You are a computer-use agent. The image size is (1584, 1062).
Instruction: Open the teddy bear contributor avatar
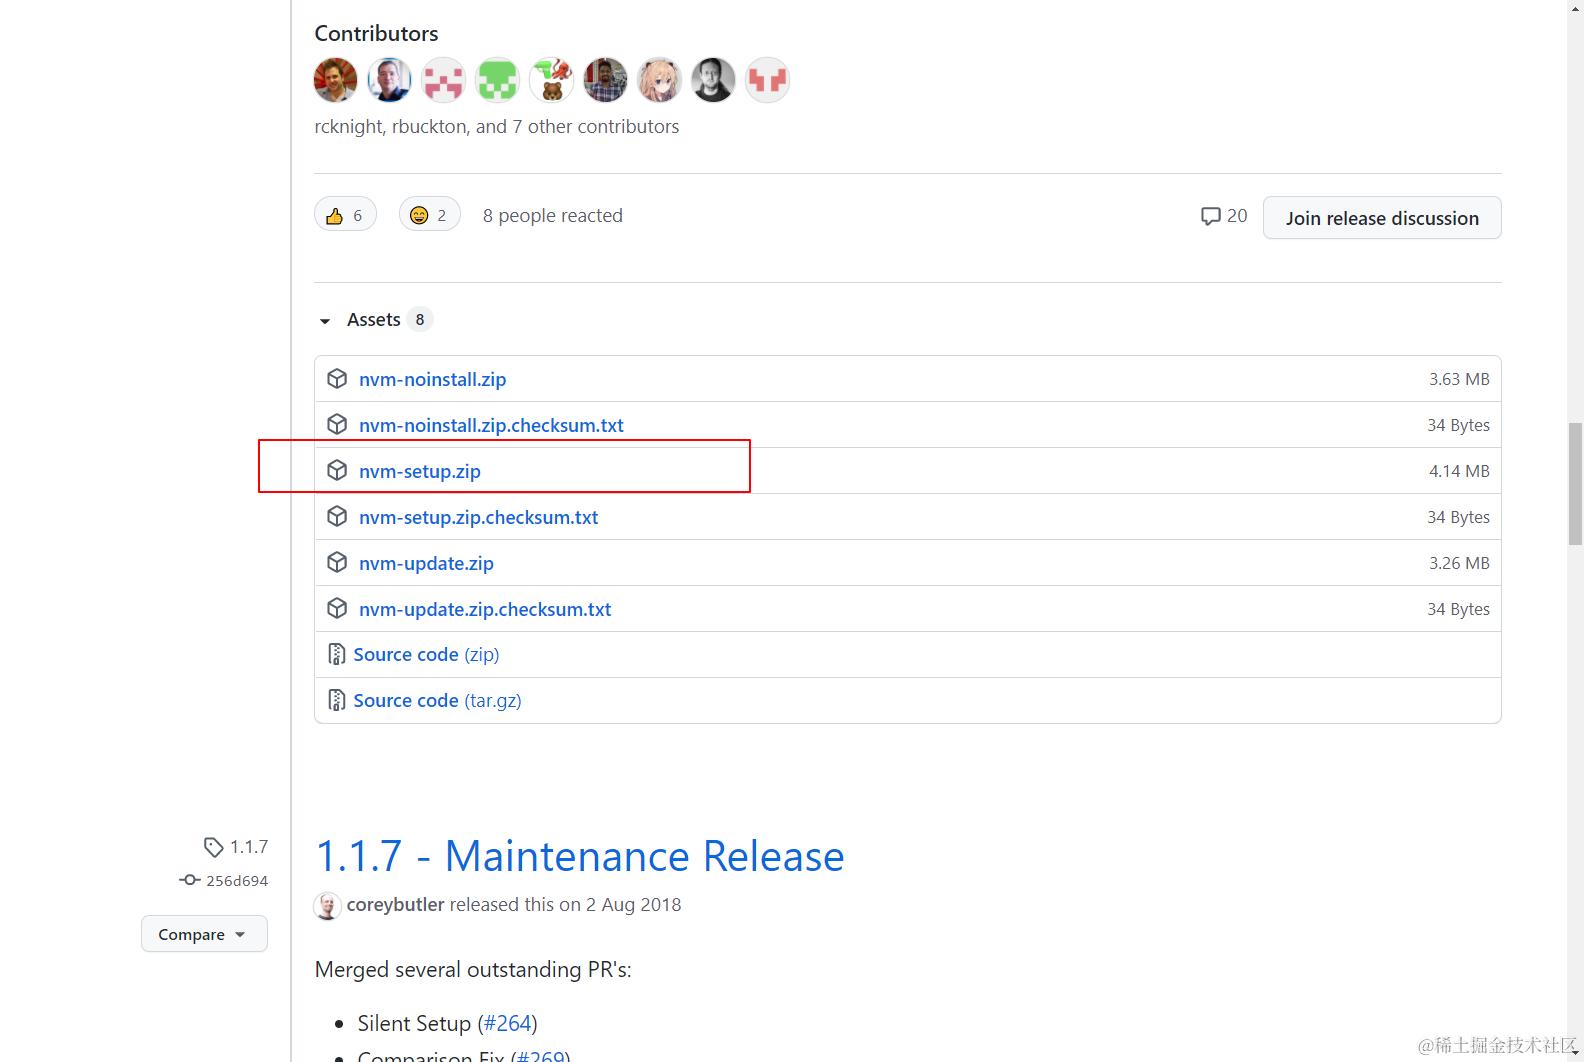[x=552, y=80]
